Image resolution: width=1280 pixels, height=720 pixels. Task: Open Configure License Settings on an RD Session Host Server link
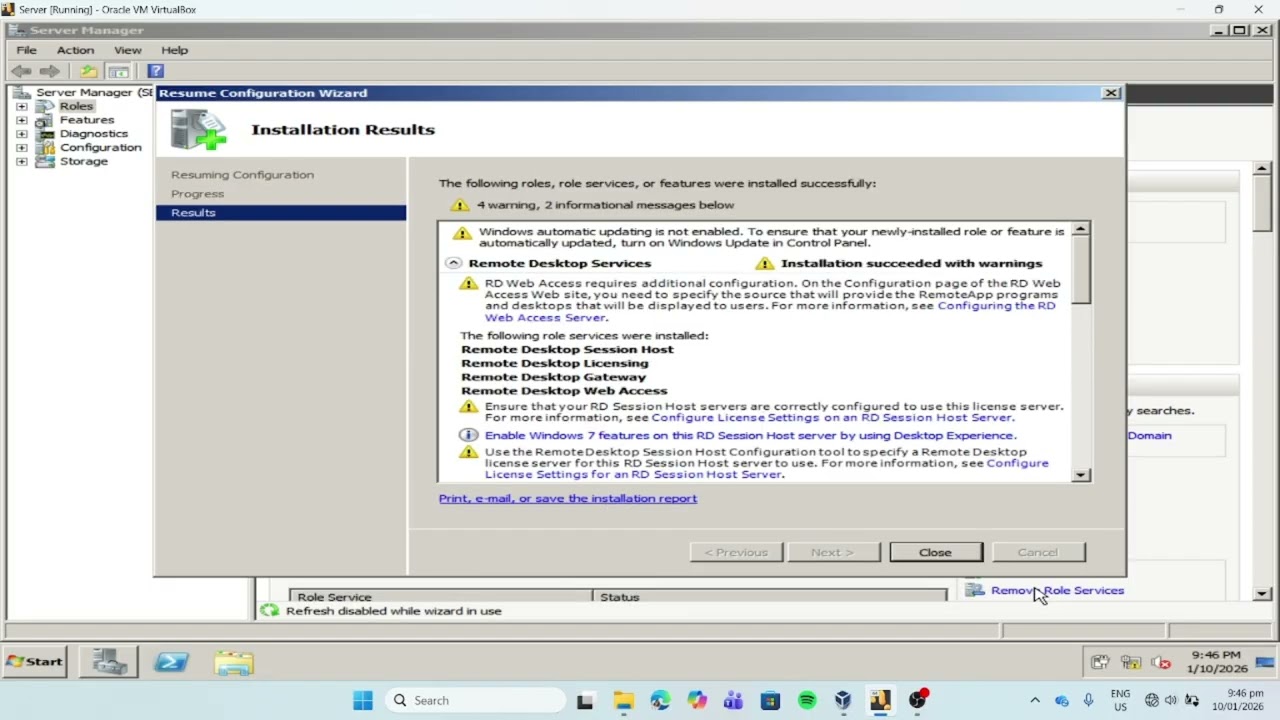832,418
